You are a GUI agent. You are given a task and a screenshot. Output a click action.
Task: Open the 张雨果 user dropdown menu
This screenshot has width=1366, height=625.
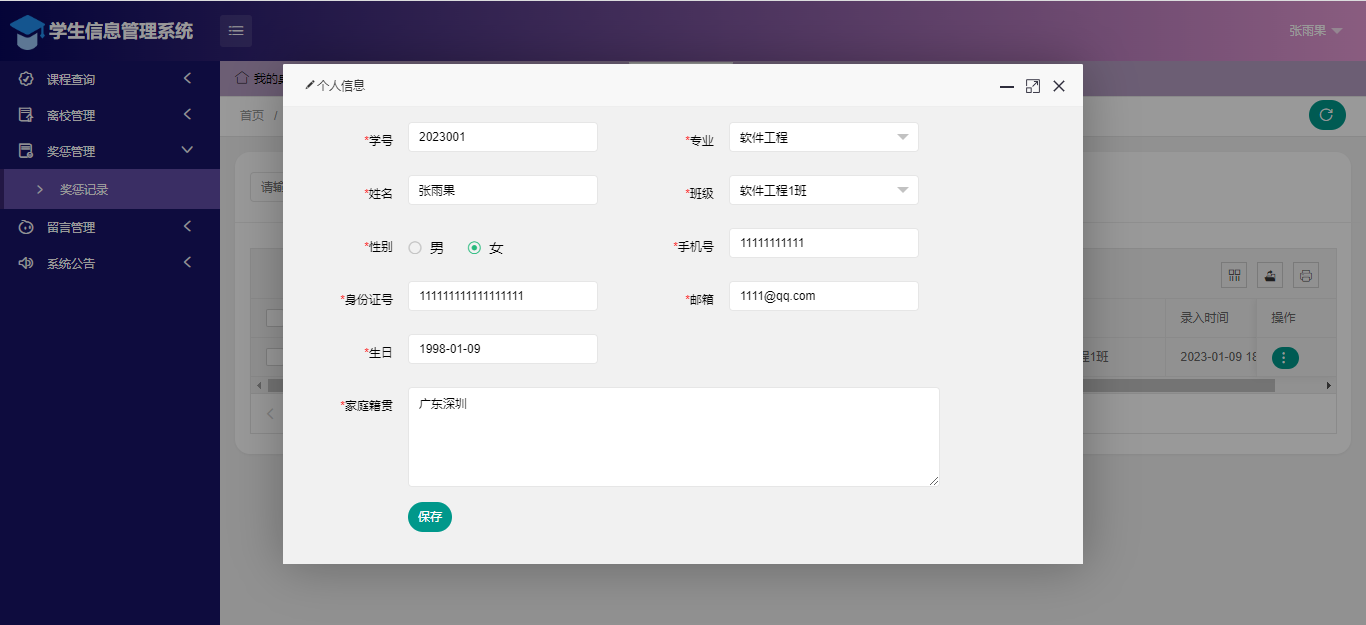[1315, 31]
